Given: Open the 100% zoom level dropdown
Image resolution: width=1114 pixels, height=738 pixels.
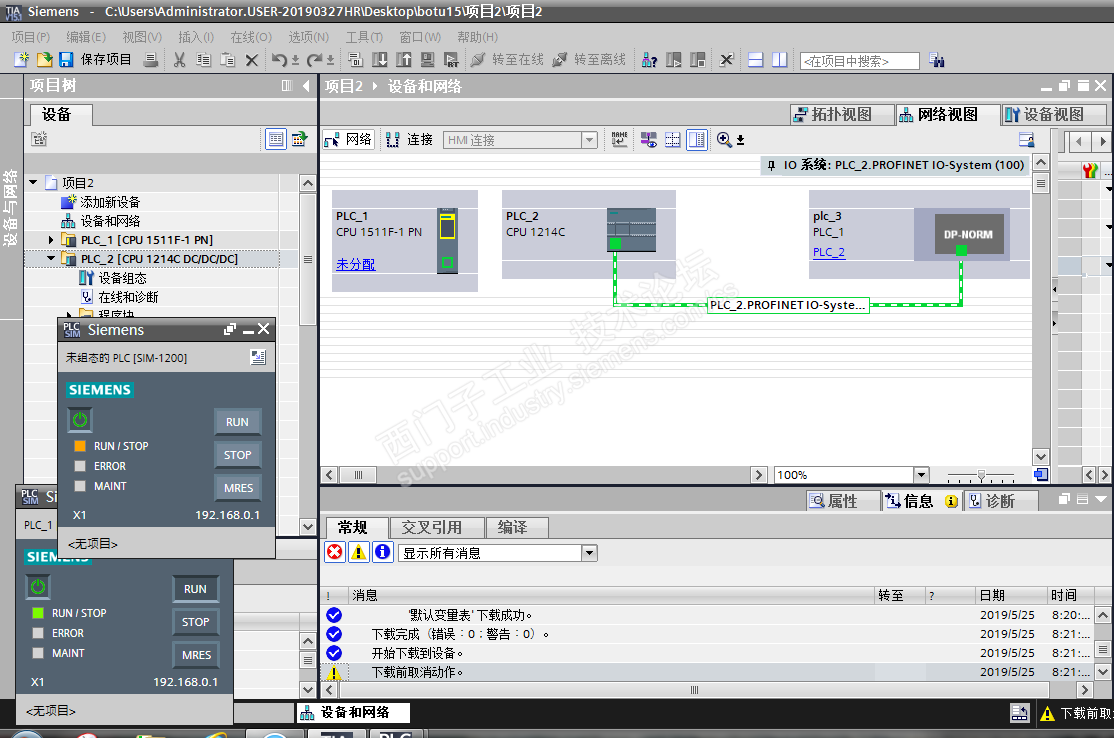Looking at the screenshot, I should pos(921,474).
